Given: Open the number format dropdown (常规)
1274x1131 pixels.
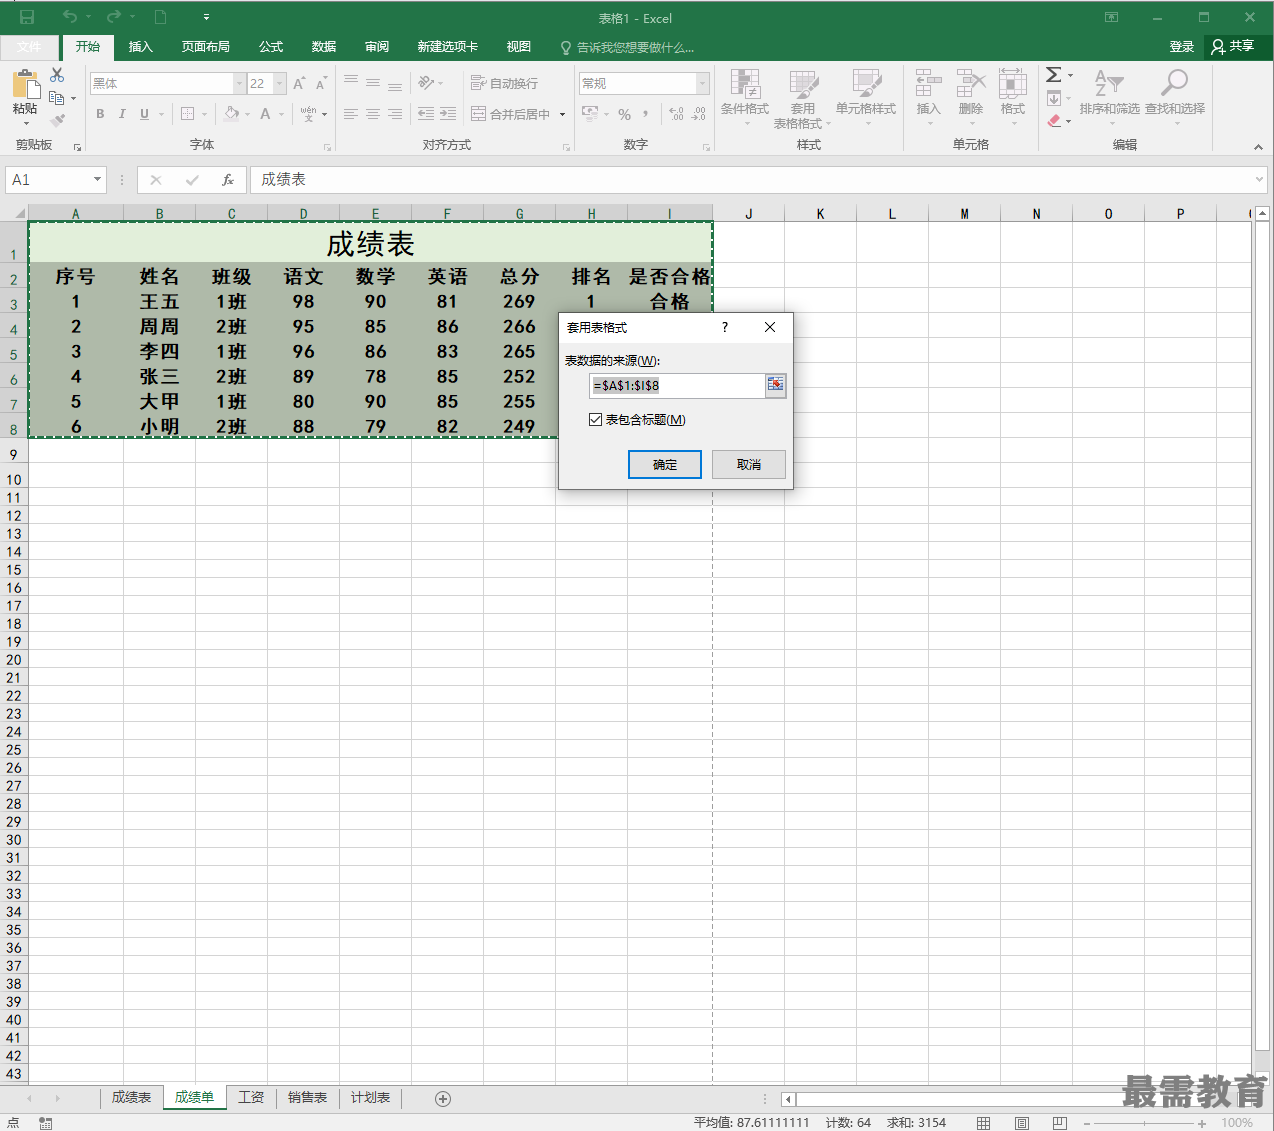Looking at the screenshot, I should pyautogui.click(x=702, y=84).
